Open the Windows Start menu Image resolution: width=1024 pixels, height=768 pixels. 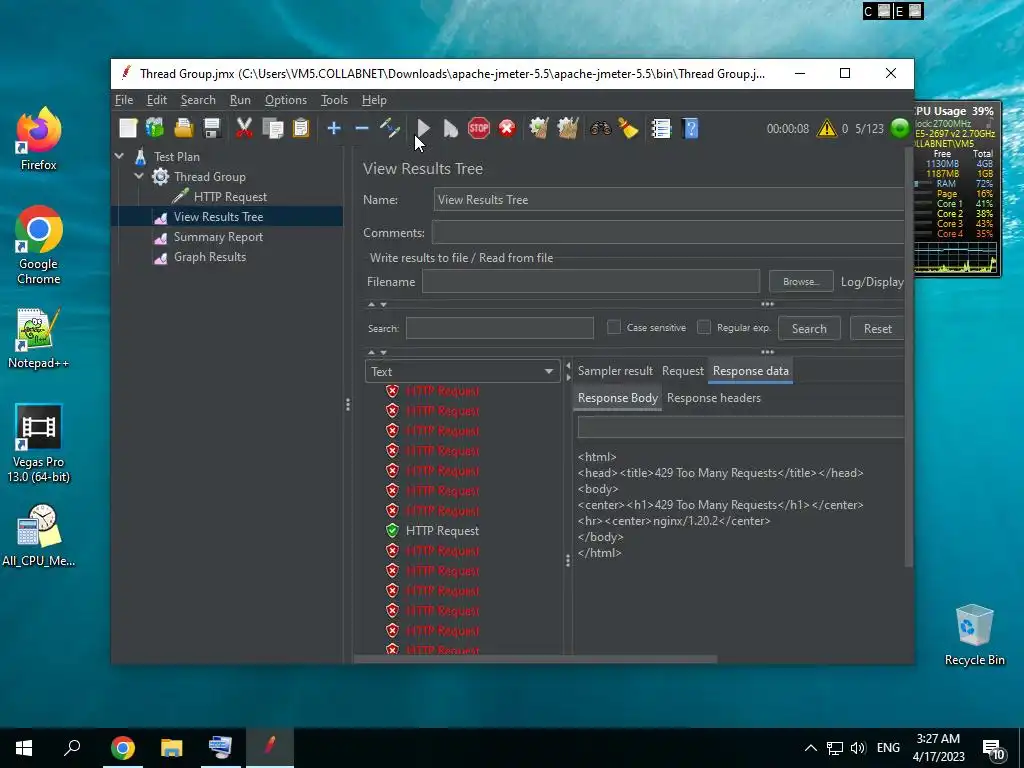click(24, 748)
